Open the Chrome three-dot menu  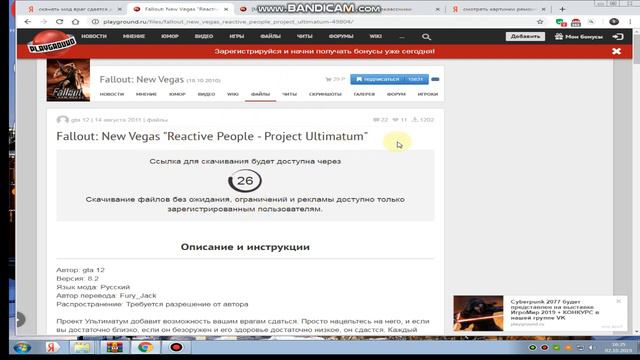coord(630,22)
